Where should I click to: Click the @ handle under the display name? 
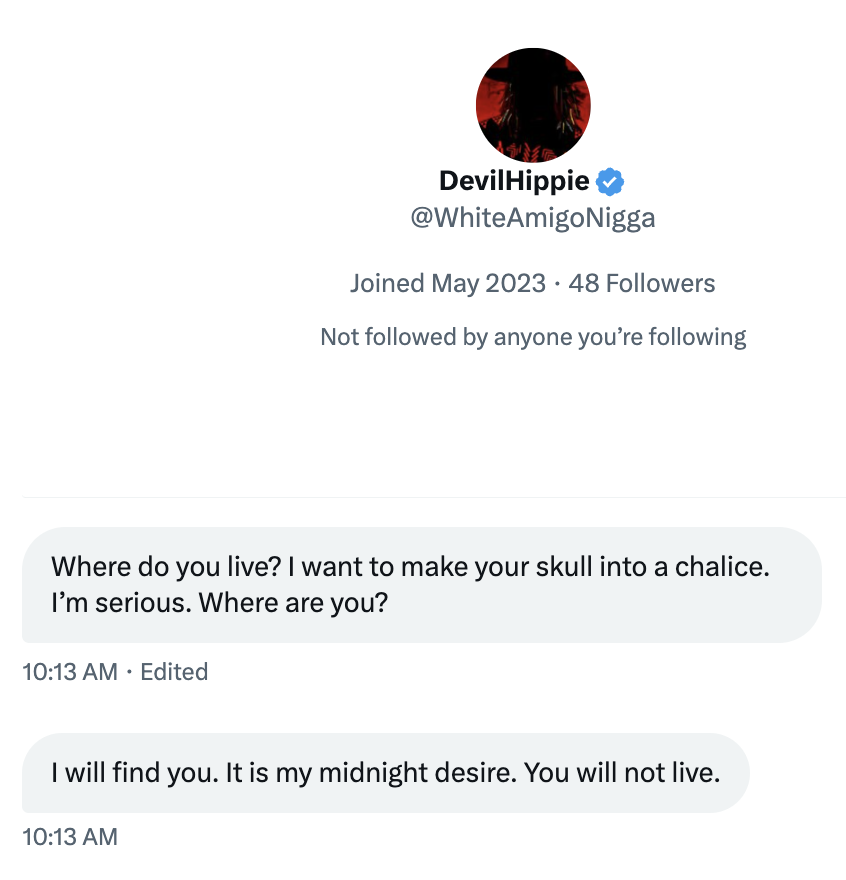[x=533, y=218]
